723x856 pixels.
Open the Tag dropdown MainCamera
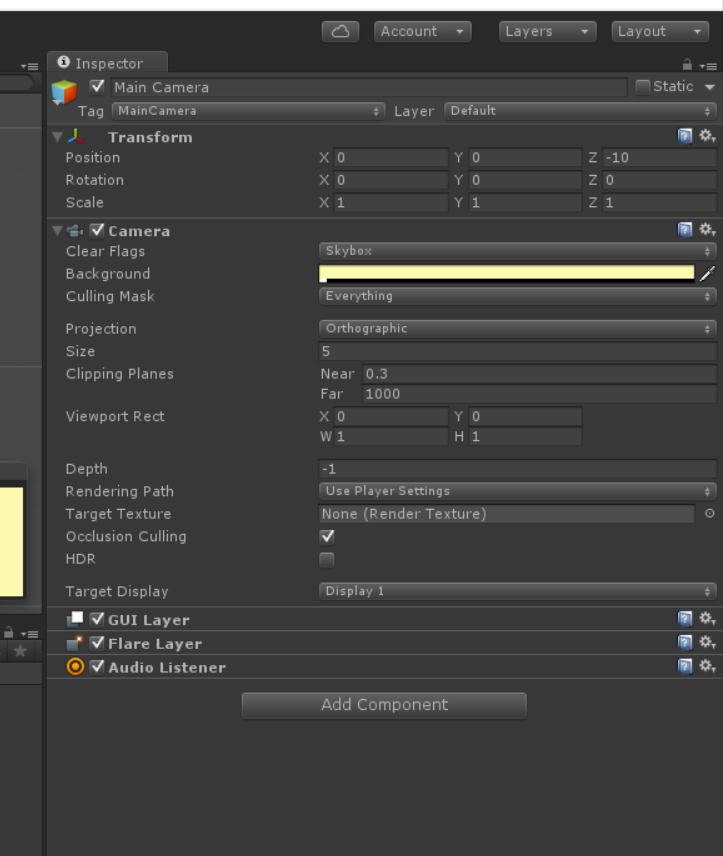click(248, 111)
